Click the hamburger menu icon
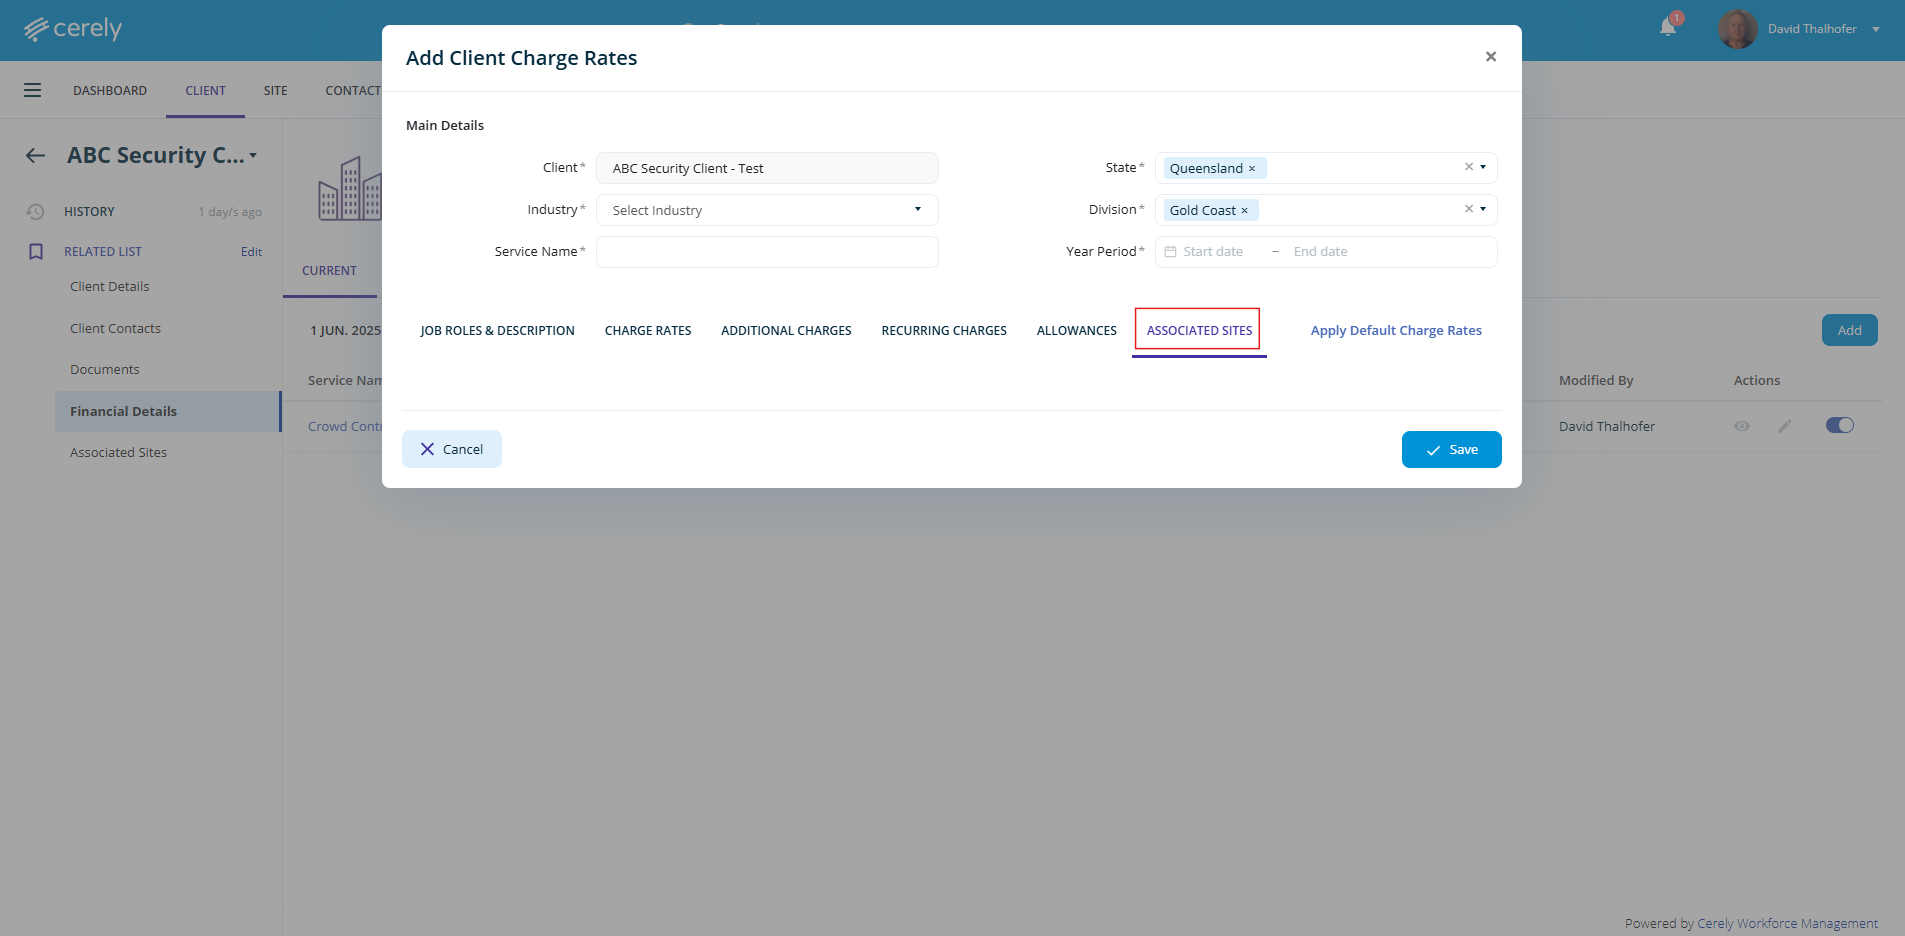The height and width of the screenshot is (936, 1905). (x=33, y=90)
